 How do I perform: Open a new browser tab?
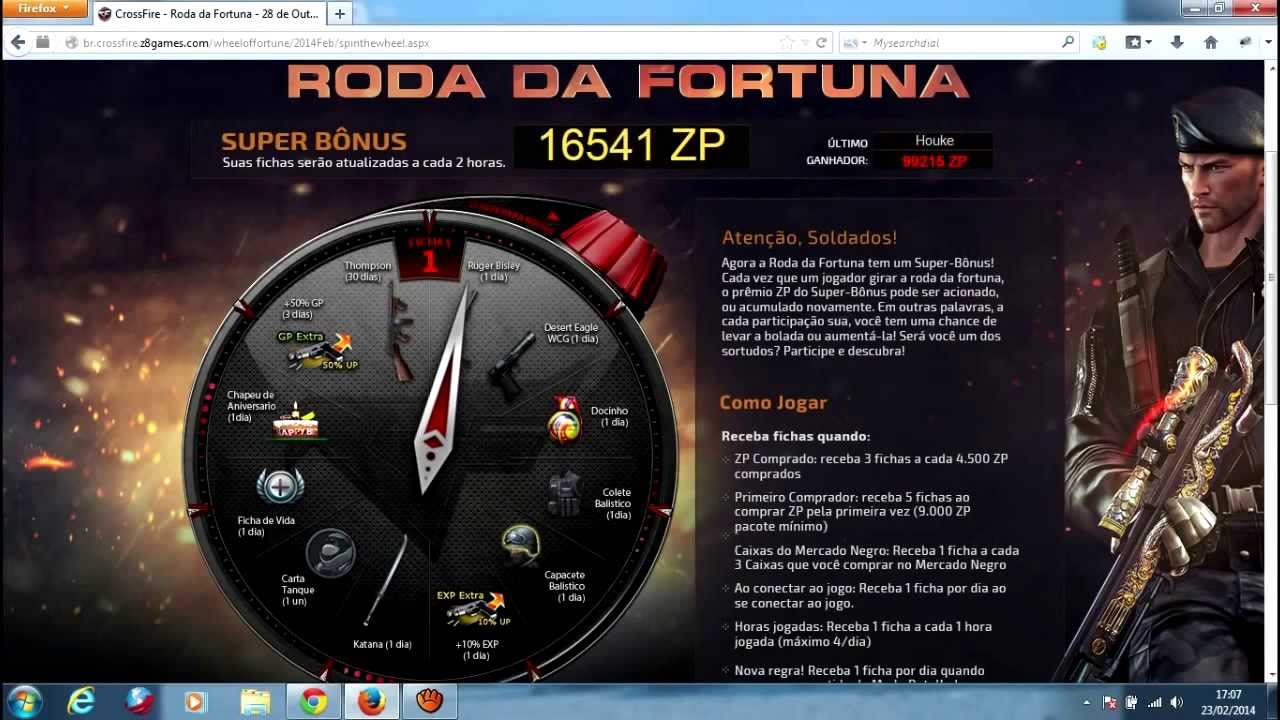coord(340,14)
